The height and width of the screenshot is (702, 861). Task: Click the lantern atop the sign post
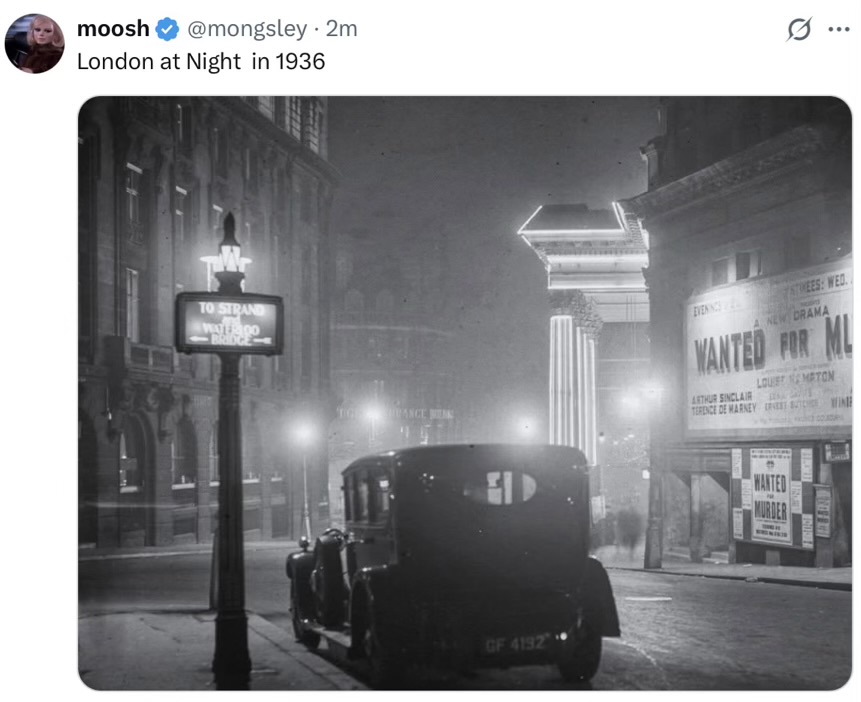click(x=230, y=249)
